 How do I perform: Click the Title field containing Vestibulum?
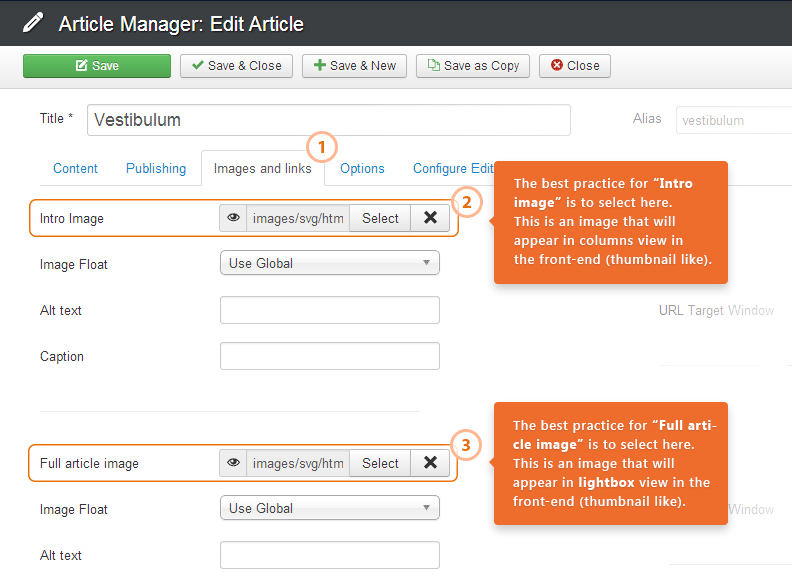click(x=328, y=120)
